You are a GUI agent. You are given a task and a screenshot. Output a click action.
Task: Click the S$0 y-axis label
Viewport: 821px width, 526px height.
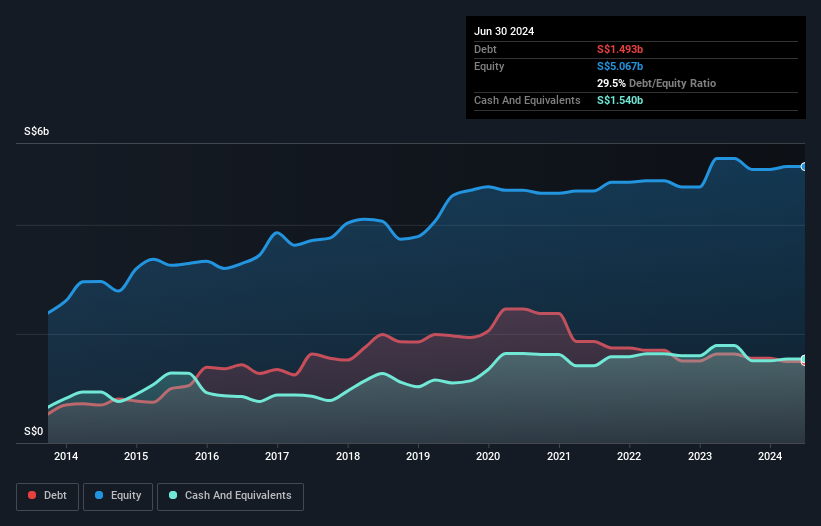point(34,431)
